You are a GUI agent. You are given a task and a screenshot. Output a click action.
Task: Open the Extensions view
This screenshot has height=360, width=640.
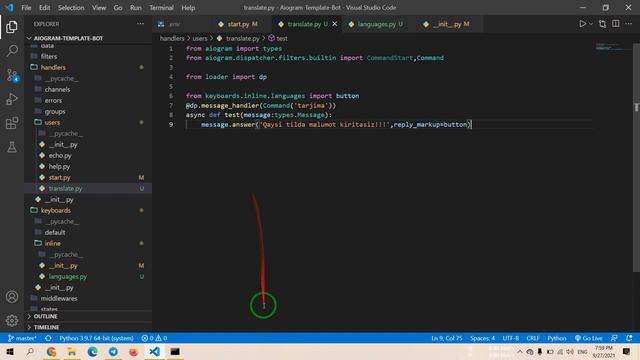point(12,123)
